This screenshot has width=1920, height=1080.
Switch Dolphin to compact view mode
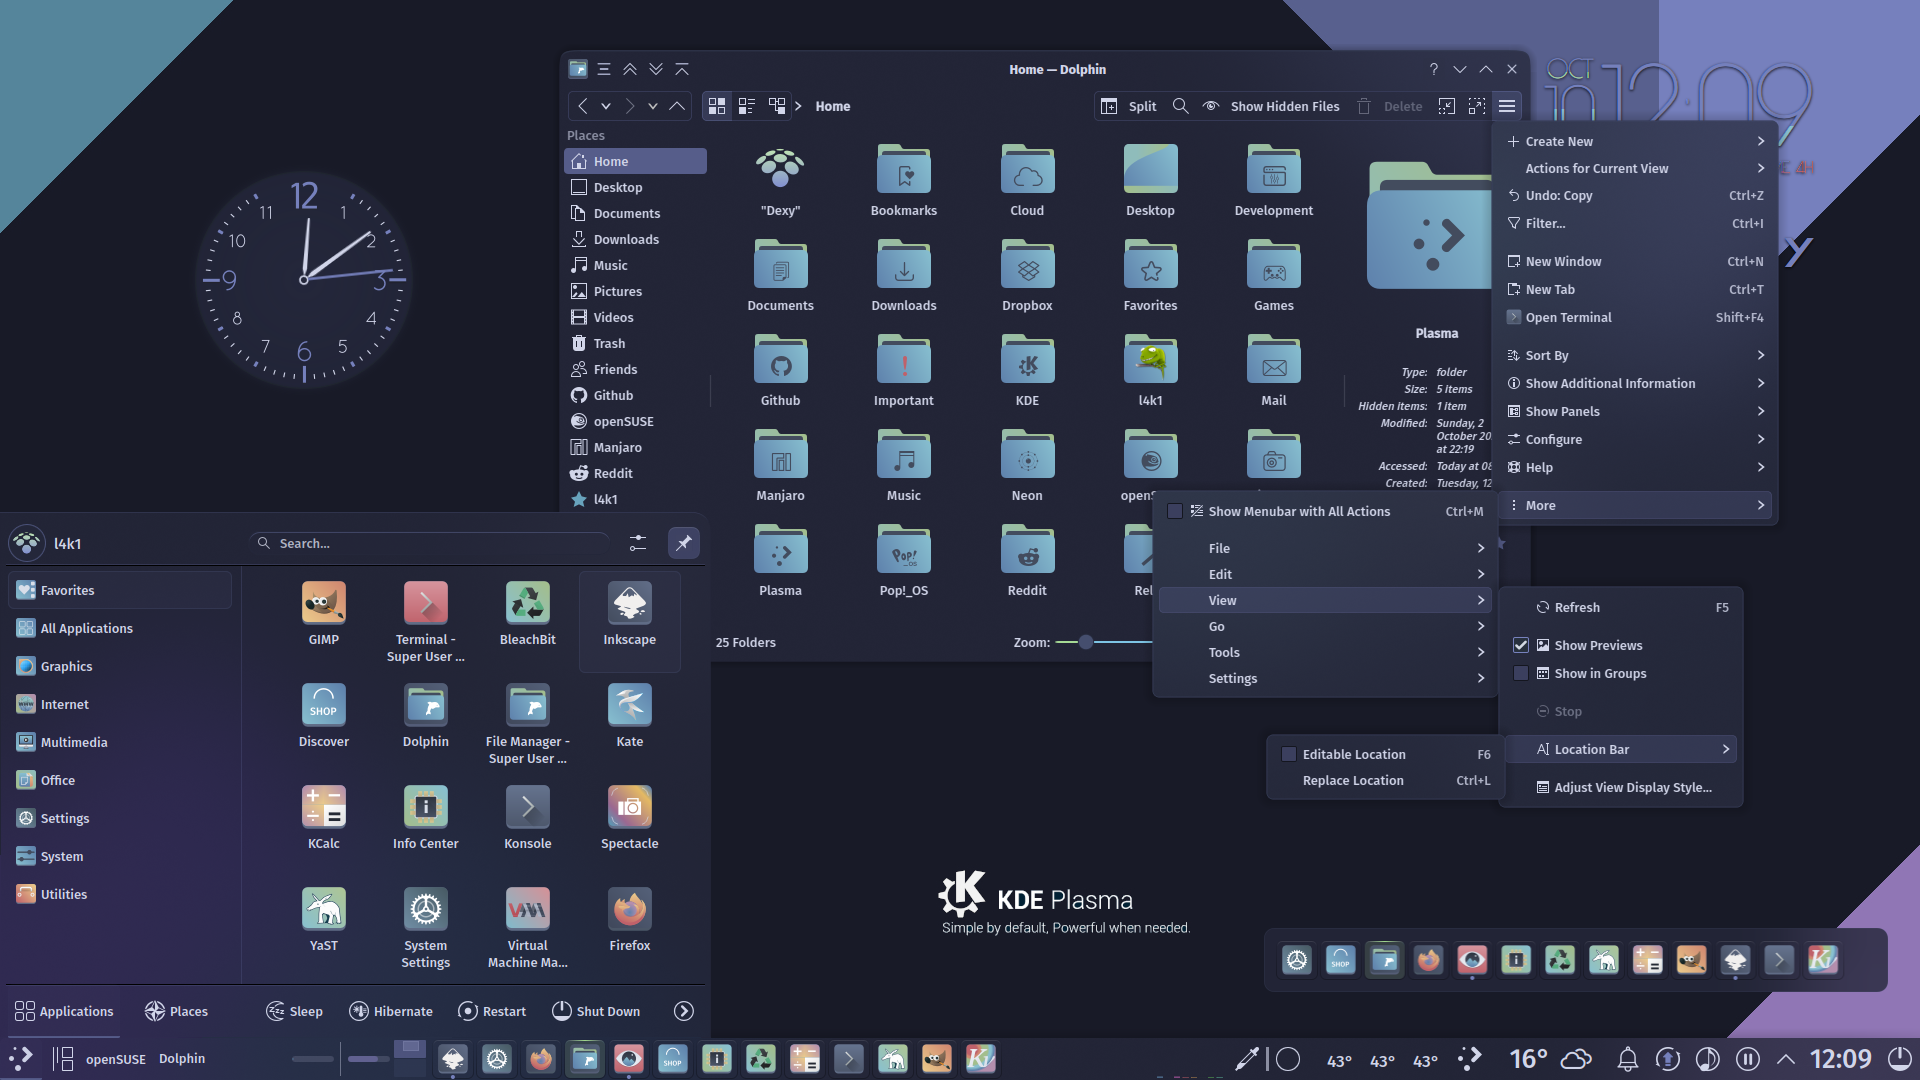click(x=747, y=106)
